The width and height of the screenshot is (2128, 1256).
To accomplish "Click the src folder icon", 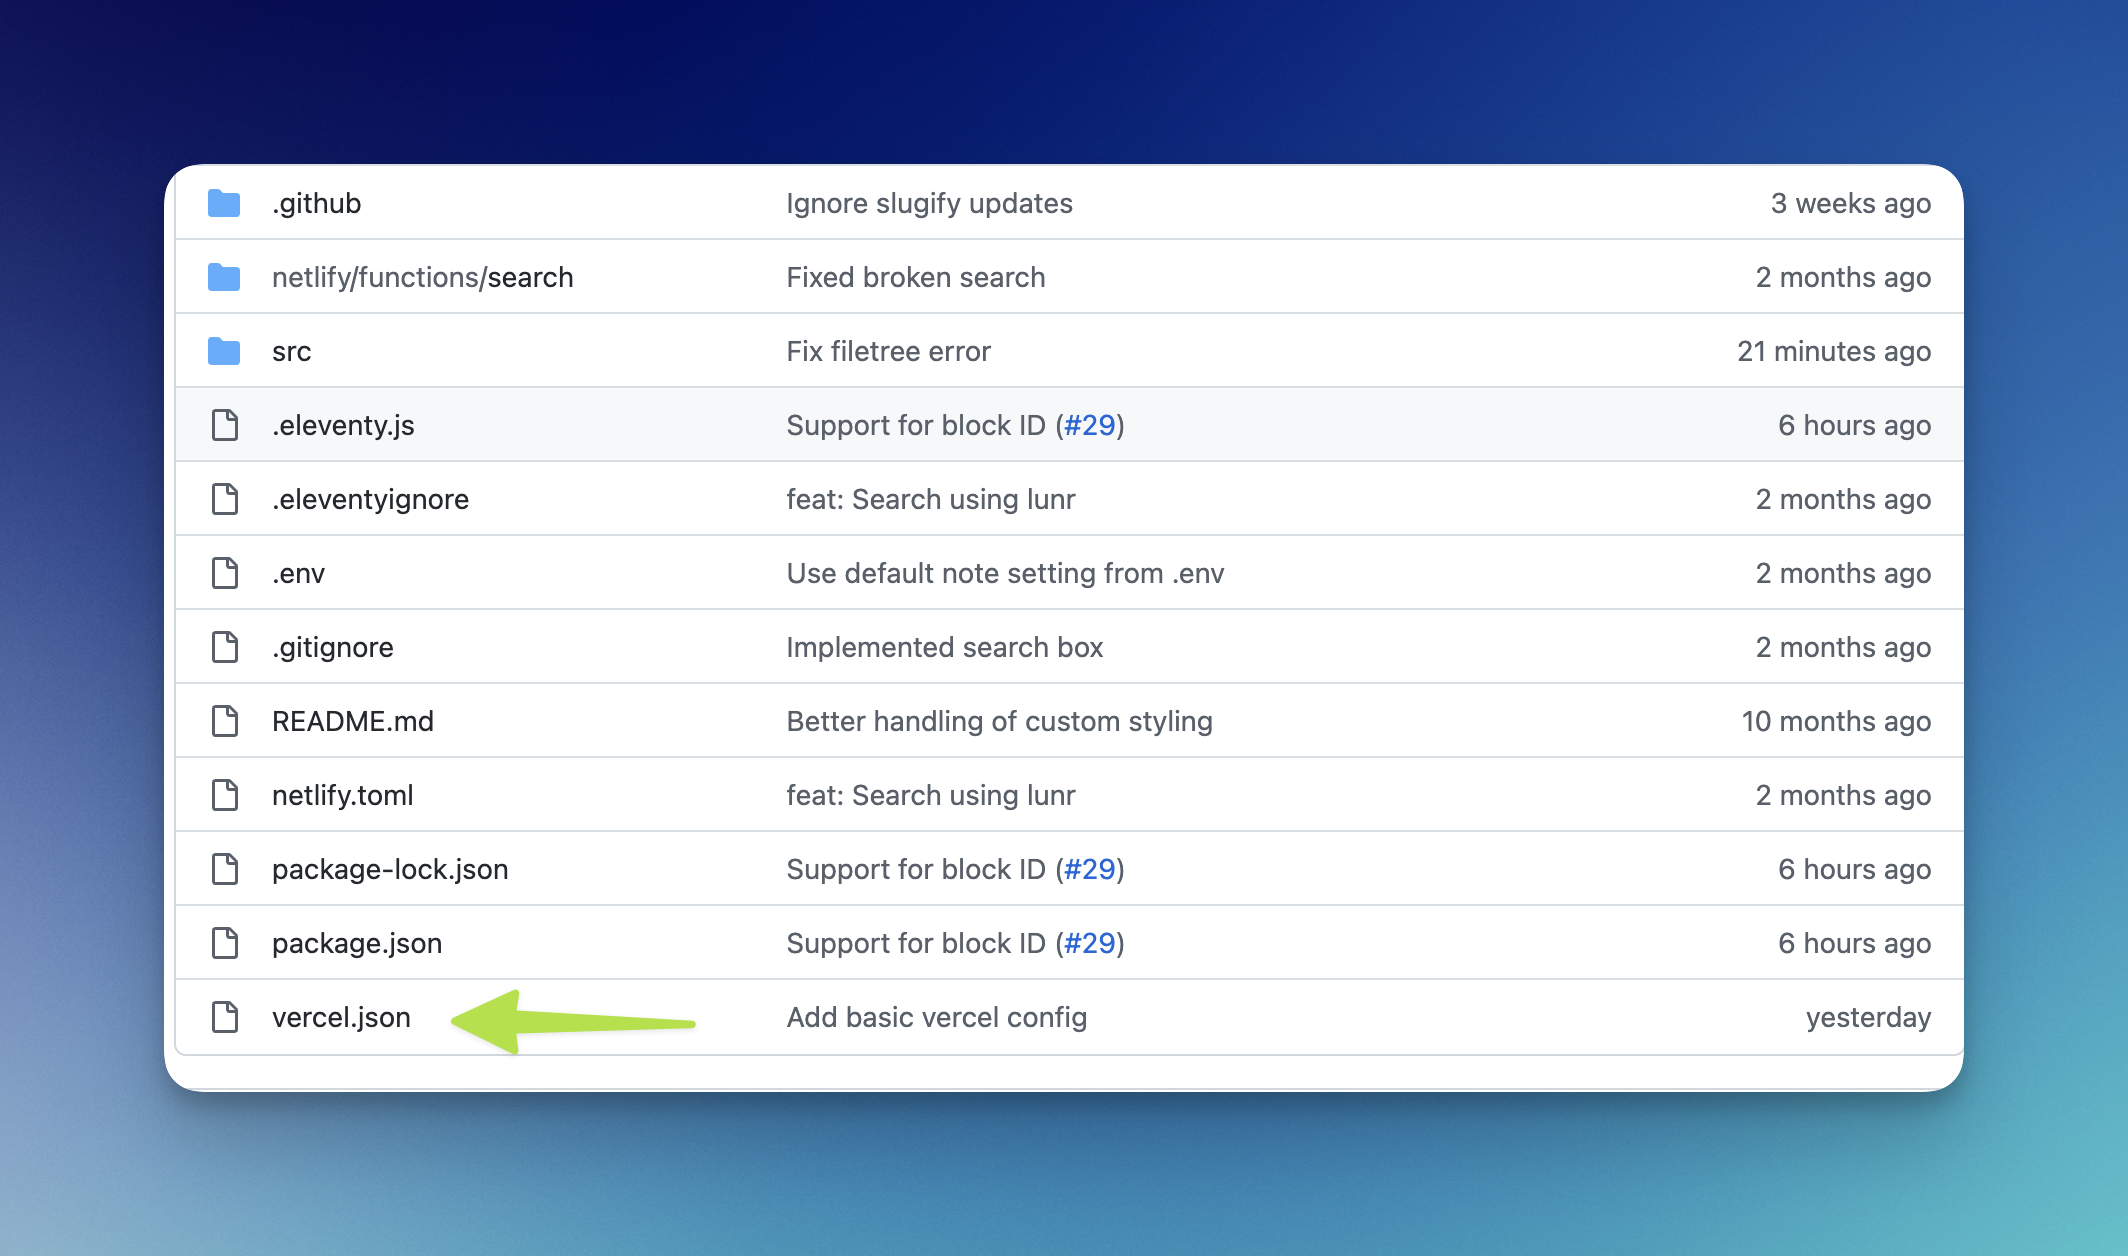I will (x=224, y=351).
